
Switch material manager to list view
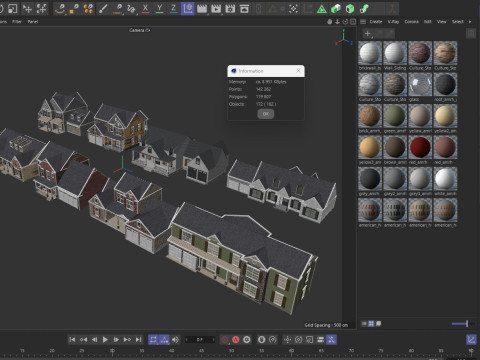[364, 323]
